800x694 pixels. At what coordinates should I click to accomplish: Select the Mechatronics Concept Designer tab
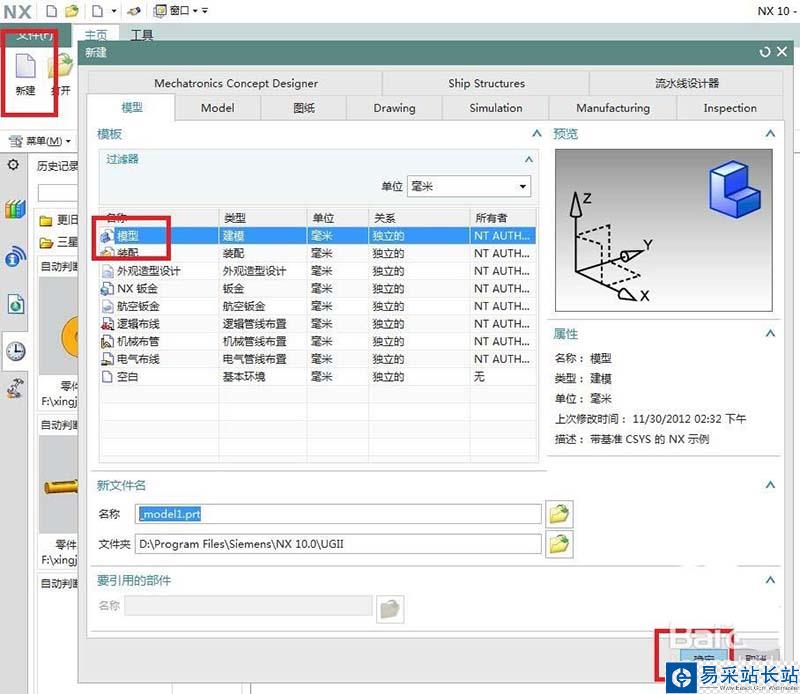click(236, 83)
